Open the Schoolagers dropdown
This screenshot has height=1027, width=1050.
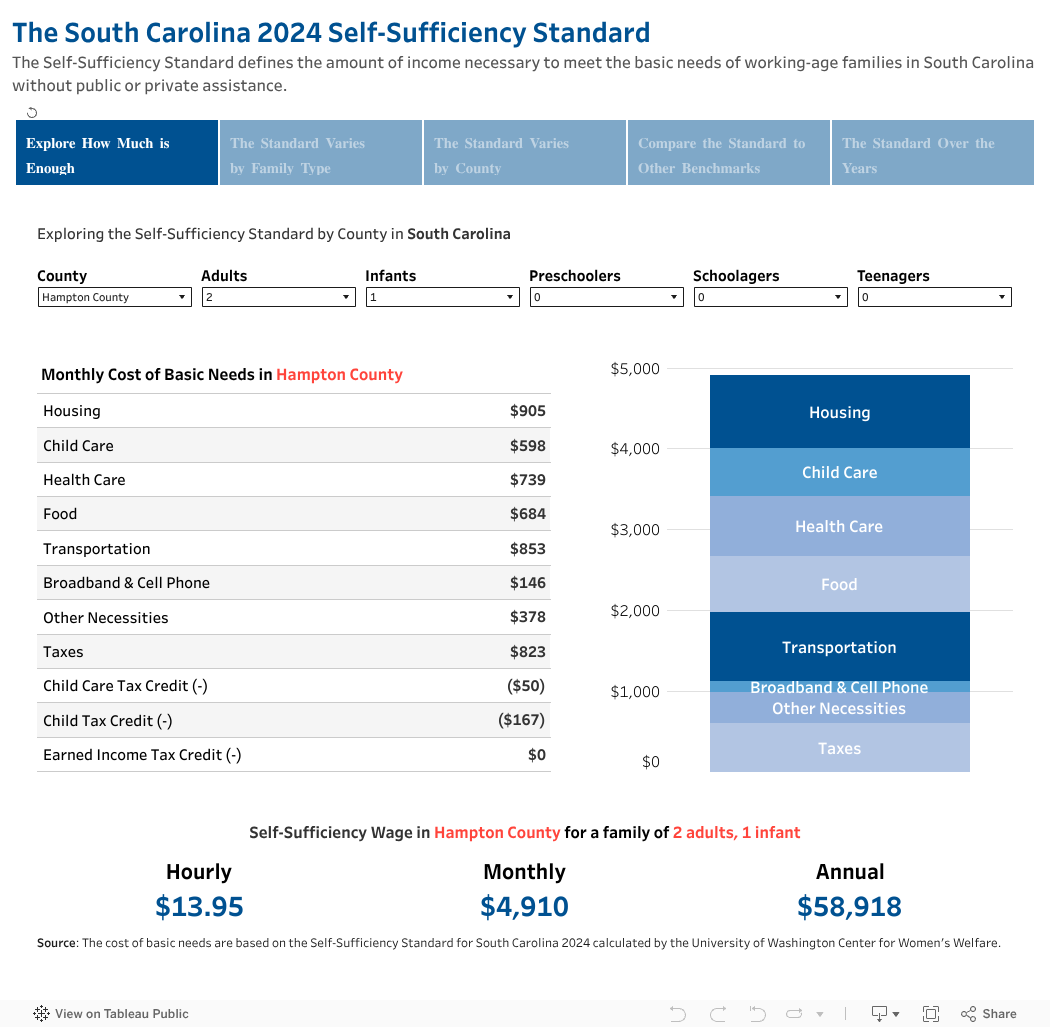pyautogui.click(x=771, y=297)
